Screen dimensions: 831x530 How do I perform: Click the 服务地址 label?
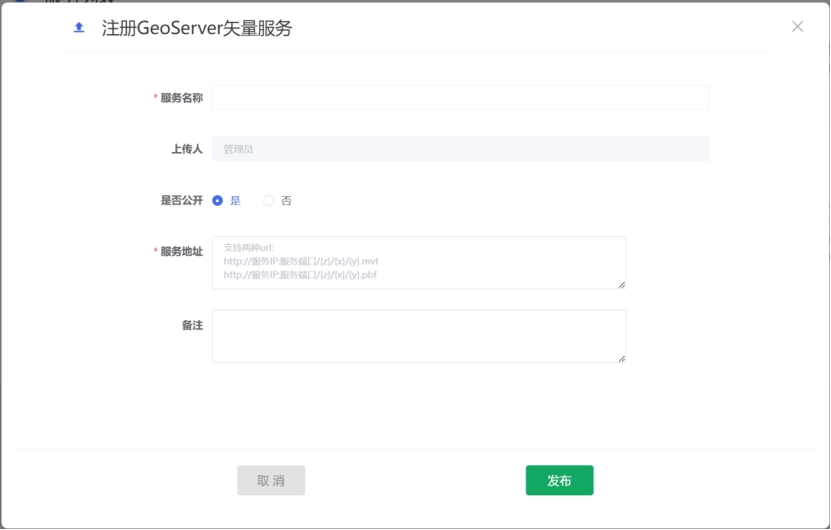pos(181,252)
